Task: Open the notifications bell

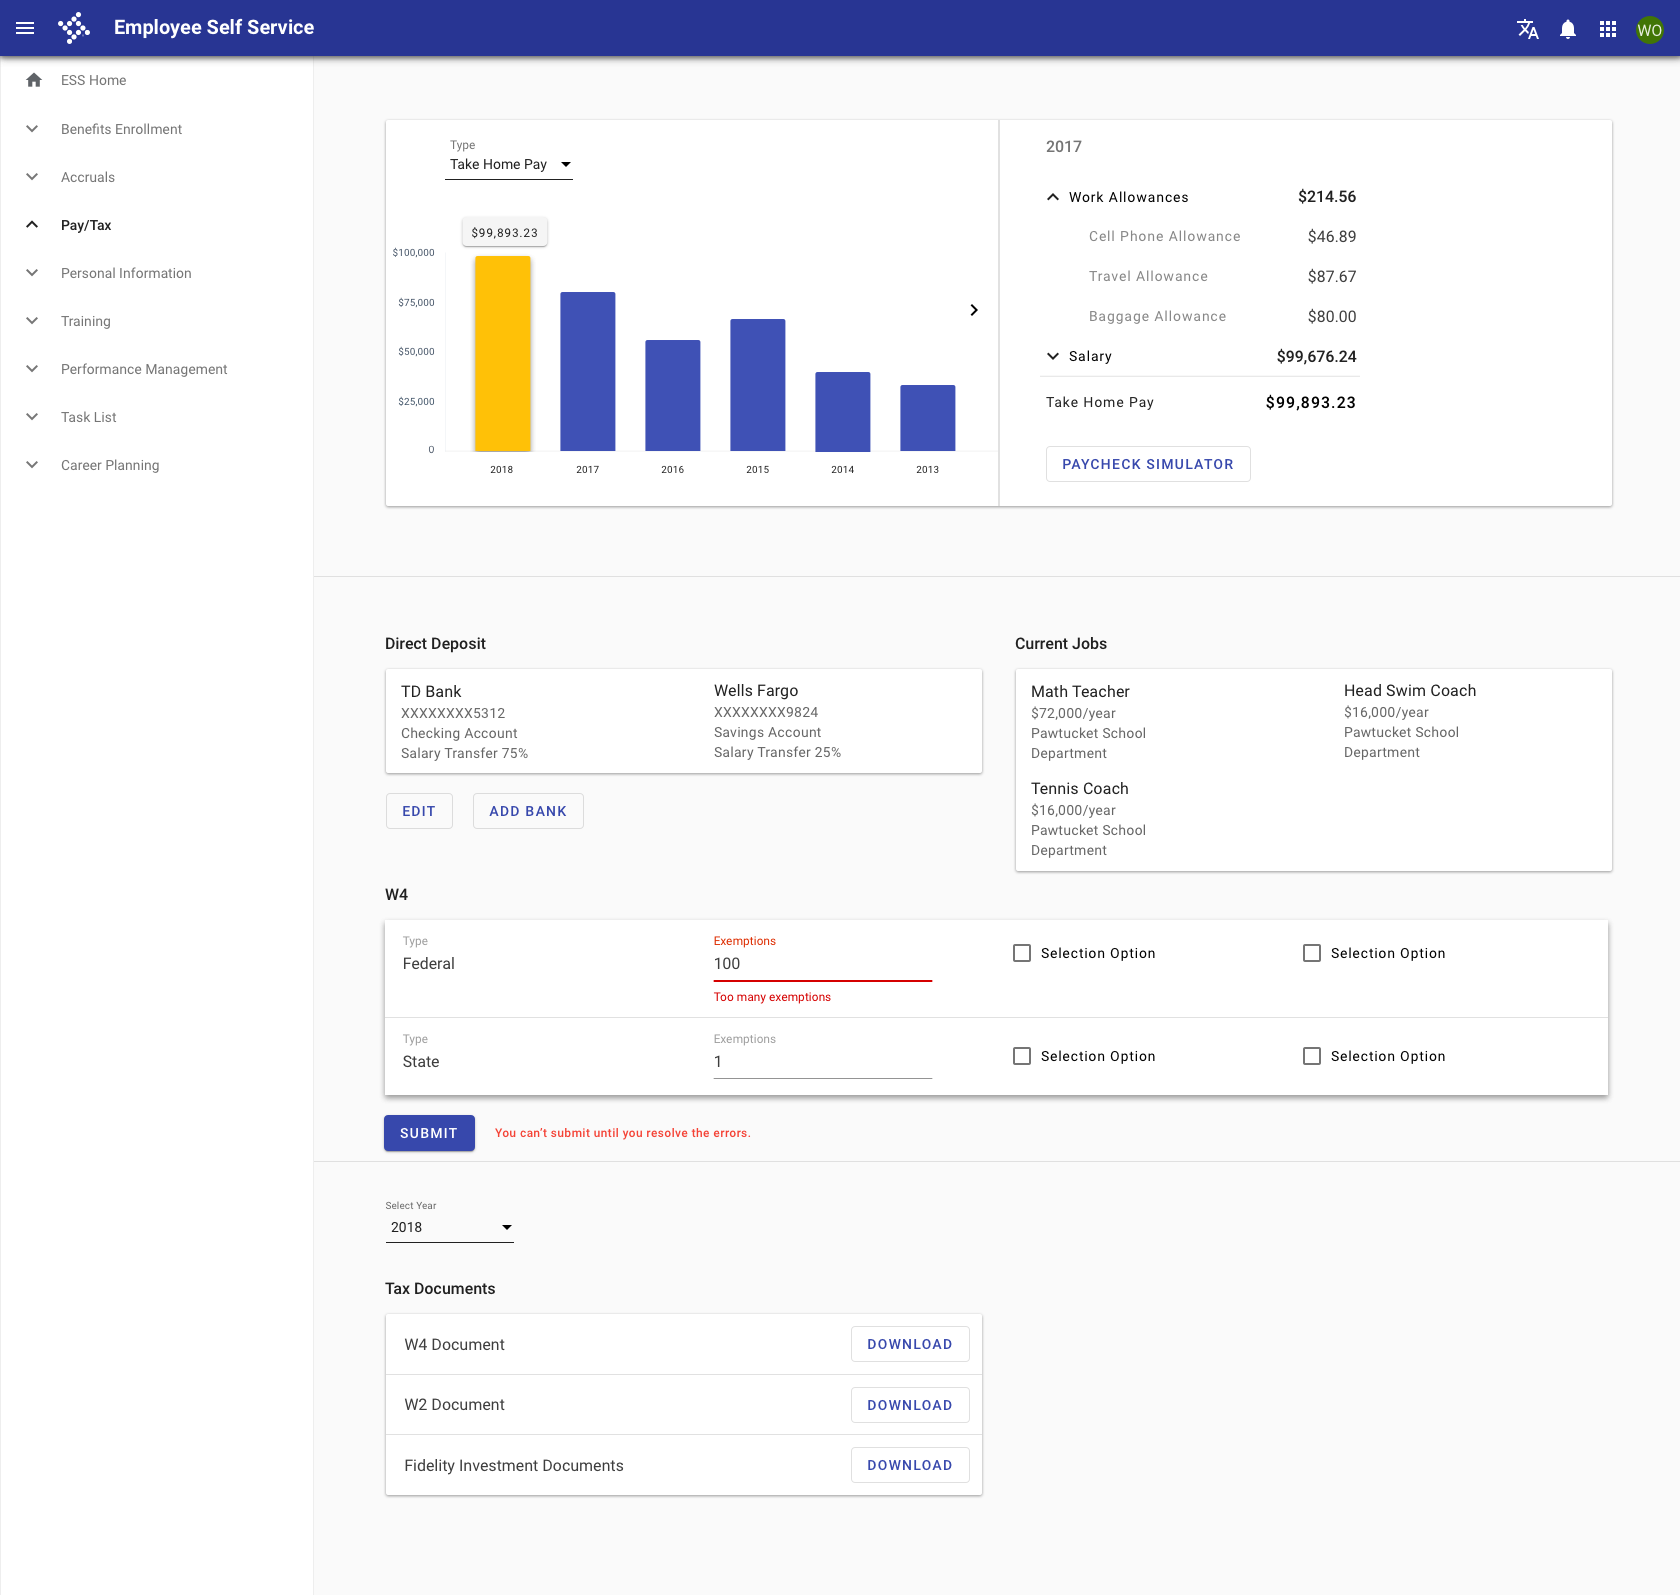Action: coord(1567,29)
